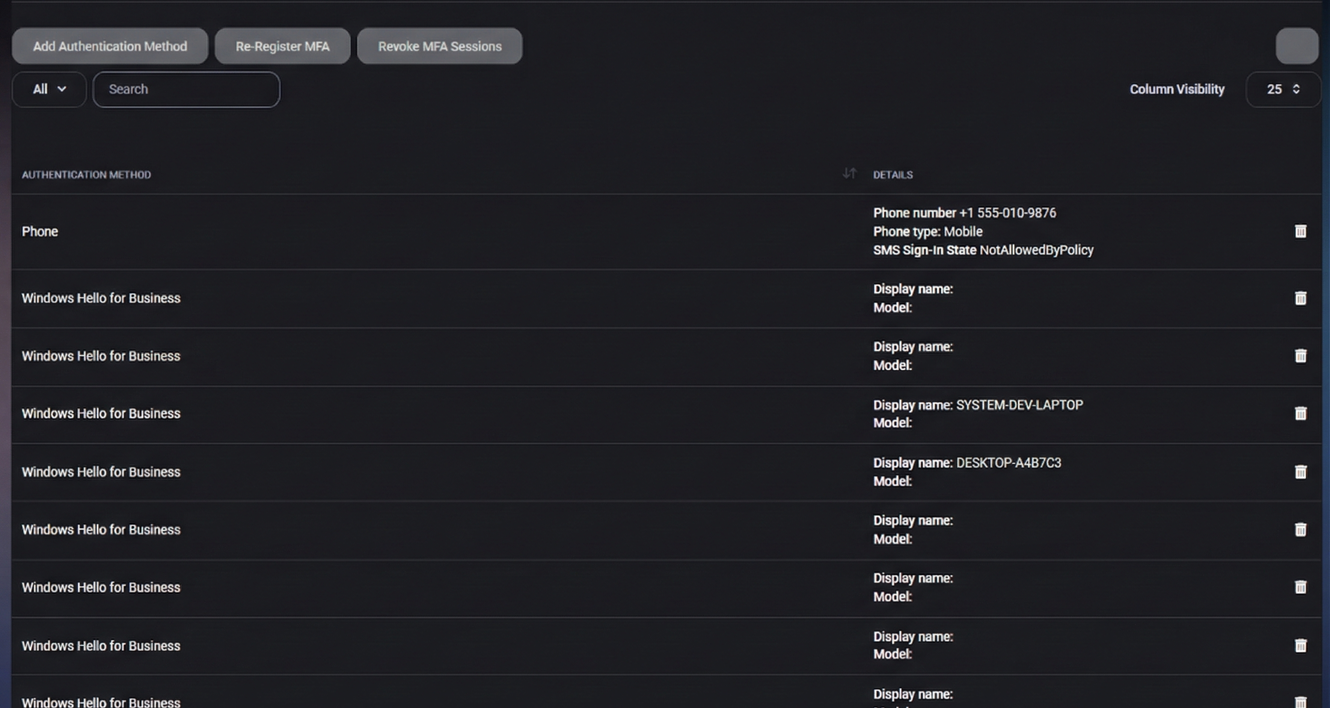The image size is (1330, 708).
Task: Remove the first Windows Hello for Business method
Action: tap(1300, 297)
